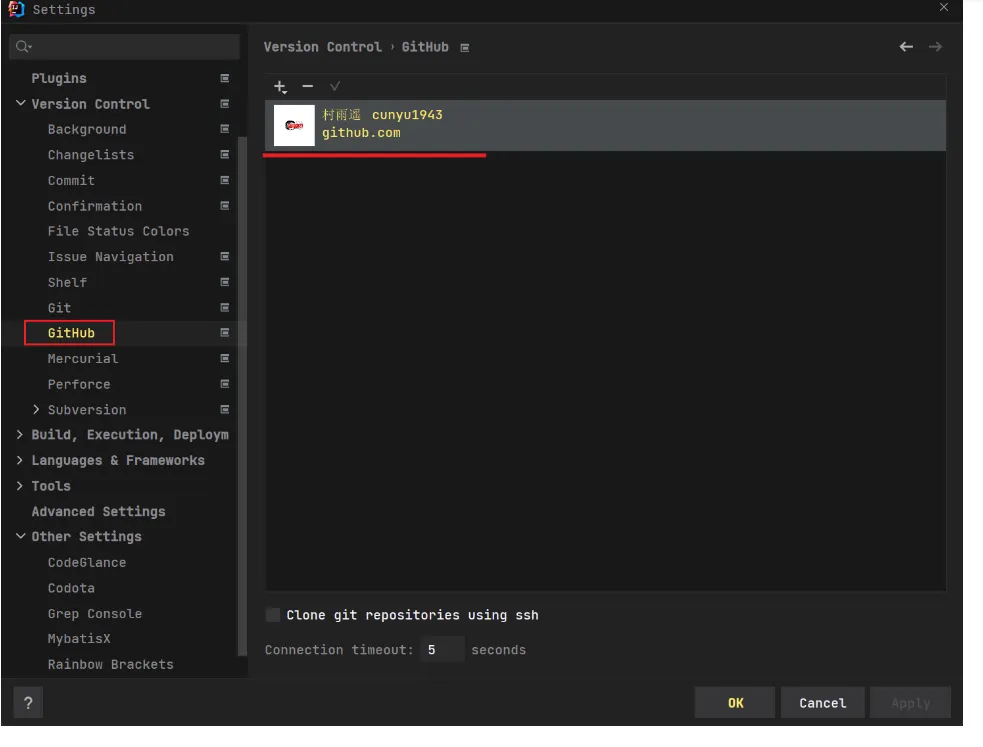Select CodeGlance under Other Settings
The height and width of the screenshot is (747, 983).
tap(87, 562)
